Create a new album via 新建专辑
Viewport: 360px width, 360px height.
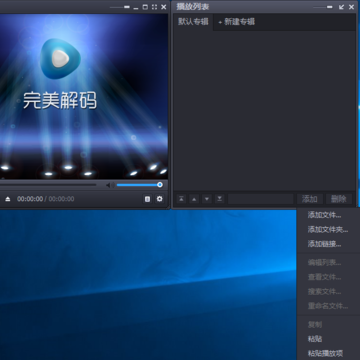[237, 22]
